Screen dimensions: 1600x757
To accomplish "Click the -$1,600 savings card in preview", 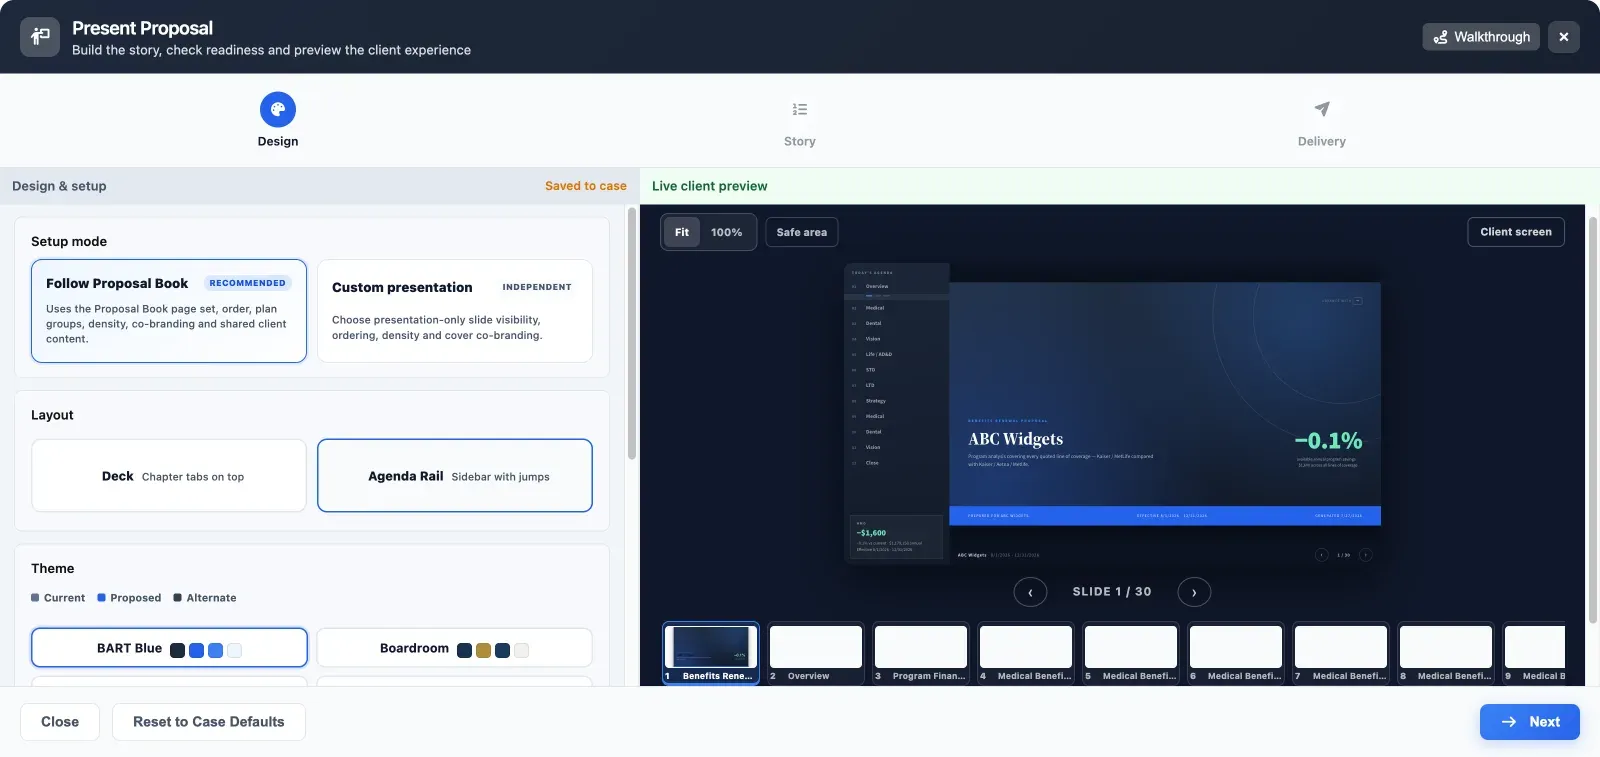I will tap(896, 537).
